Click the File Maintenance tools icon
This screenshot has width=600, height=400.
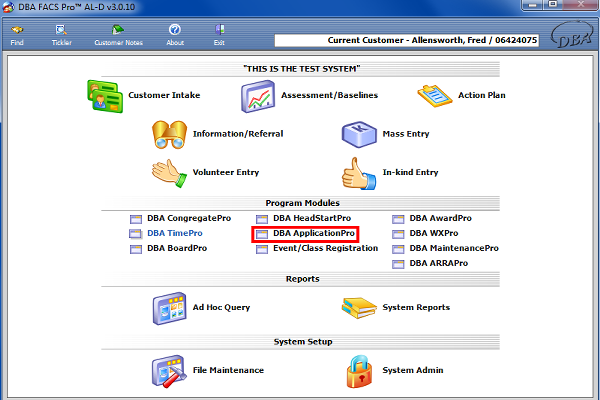point(169,371)
